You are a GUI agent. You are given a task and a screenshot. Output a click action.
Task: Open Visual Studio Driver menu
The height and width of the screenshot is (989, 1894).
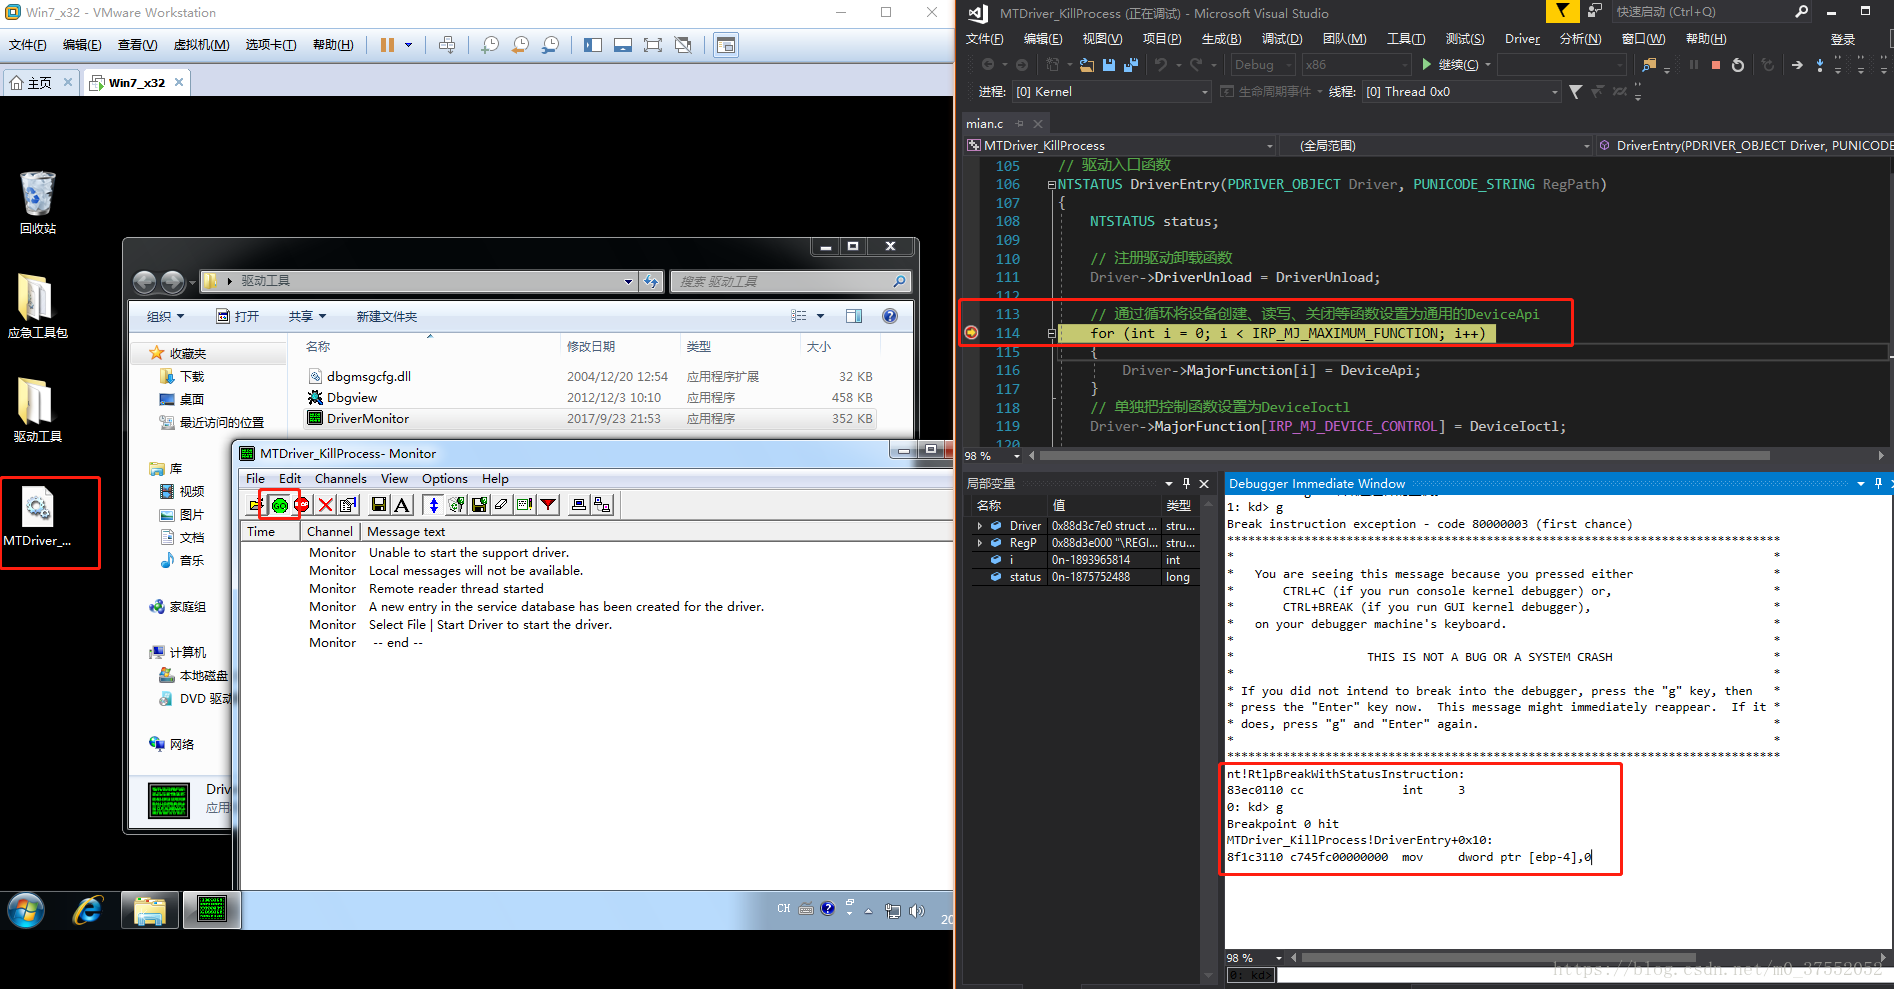pos(1522,39)
